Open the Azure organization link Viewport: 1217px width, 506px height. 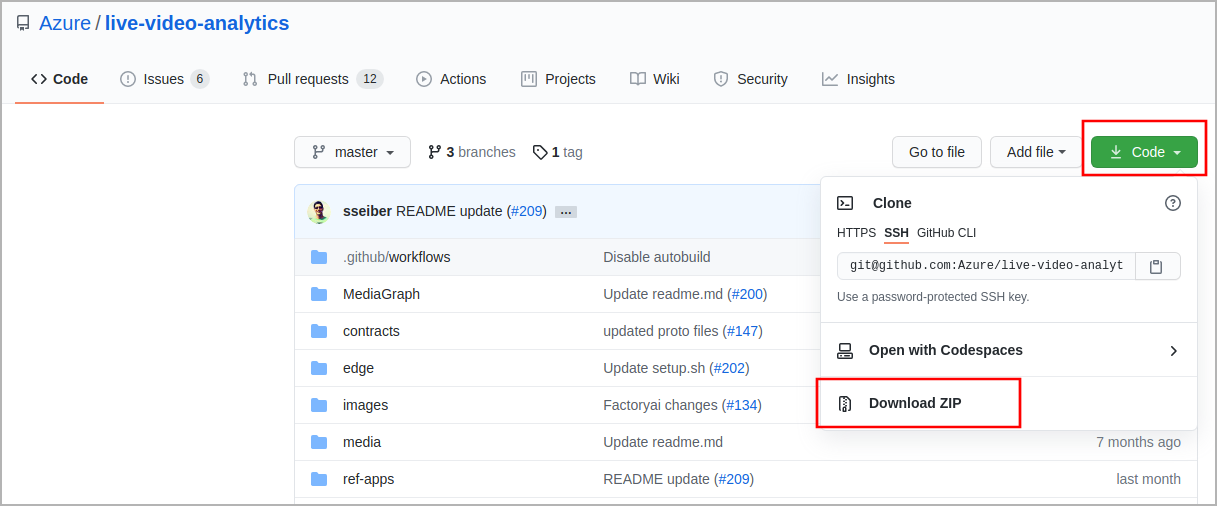click(x=65, y=23)
